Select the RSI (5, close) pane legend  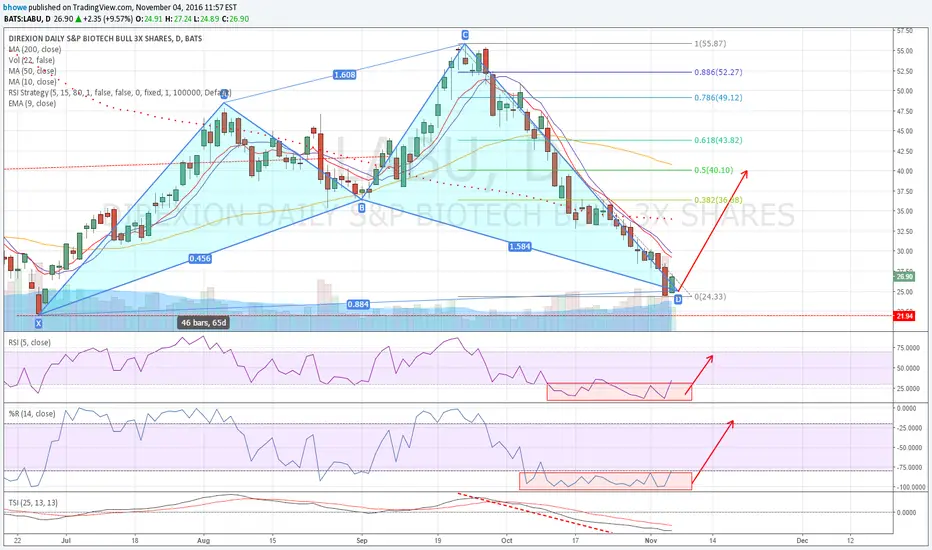(x=30, y=342)
